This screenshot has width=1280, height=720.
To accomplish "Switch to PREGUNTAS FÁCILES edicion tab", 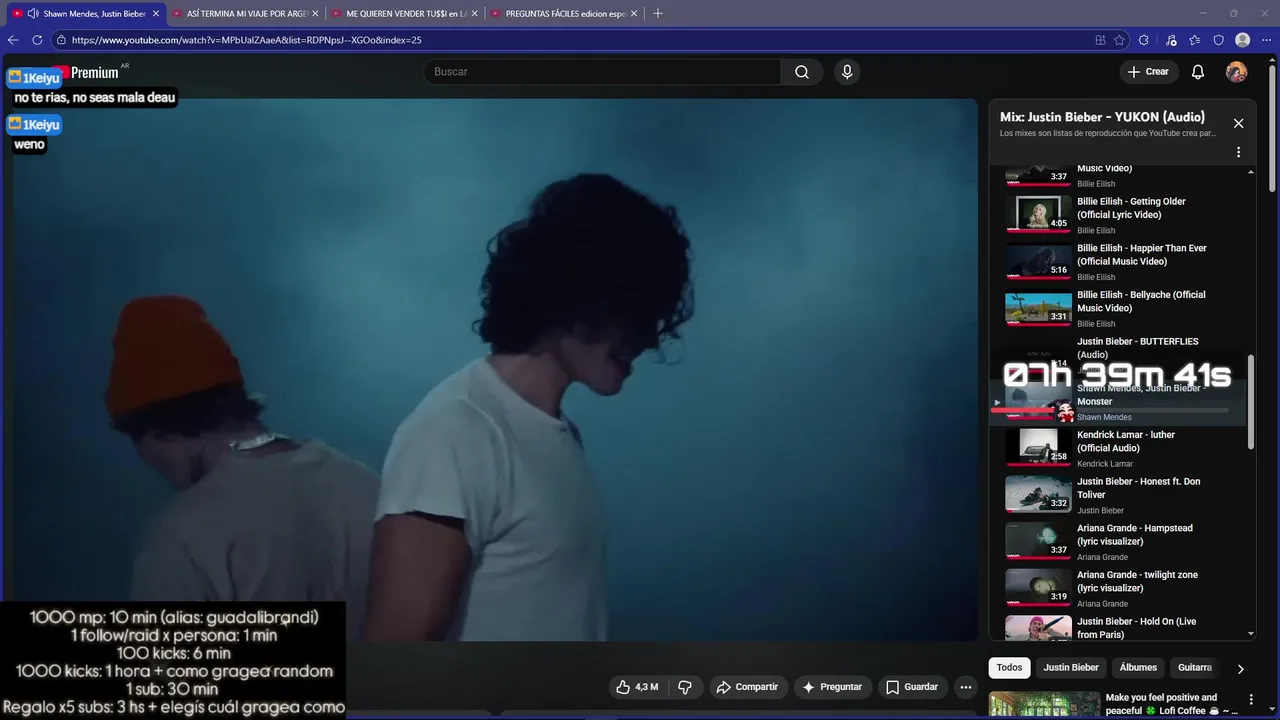I will [x=565, y=14].
